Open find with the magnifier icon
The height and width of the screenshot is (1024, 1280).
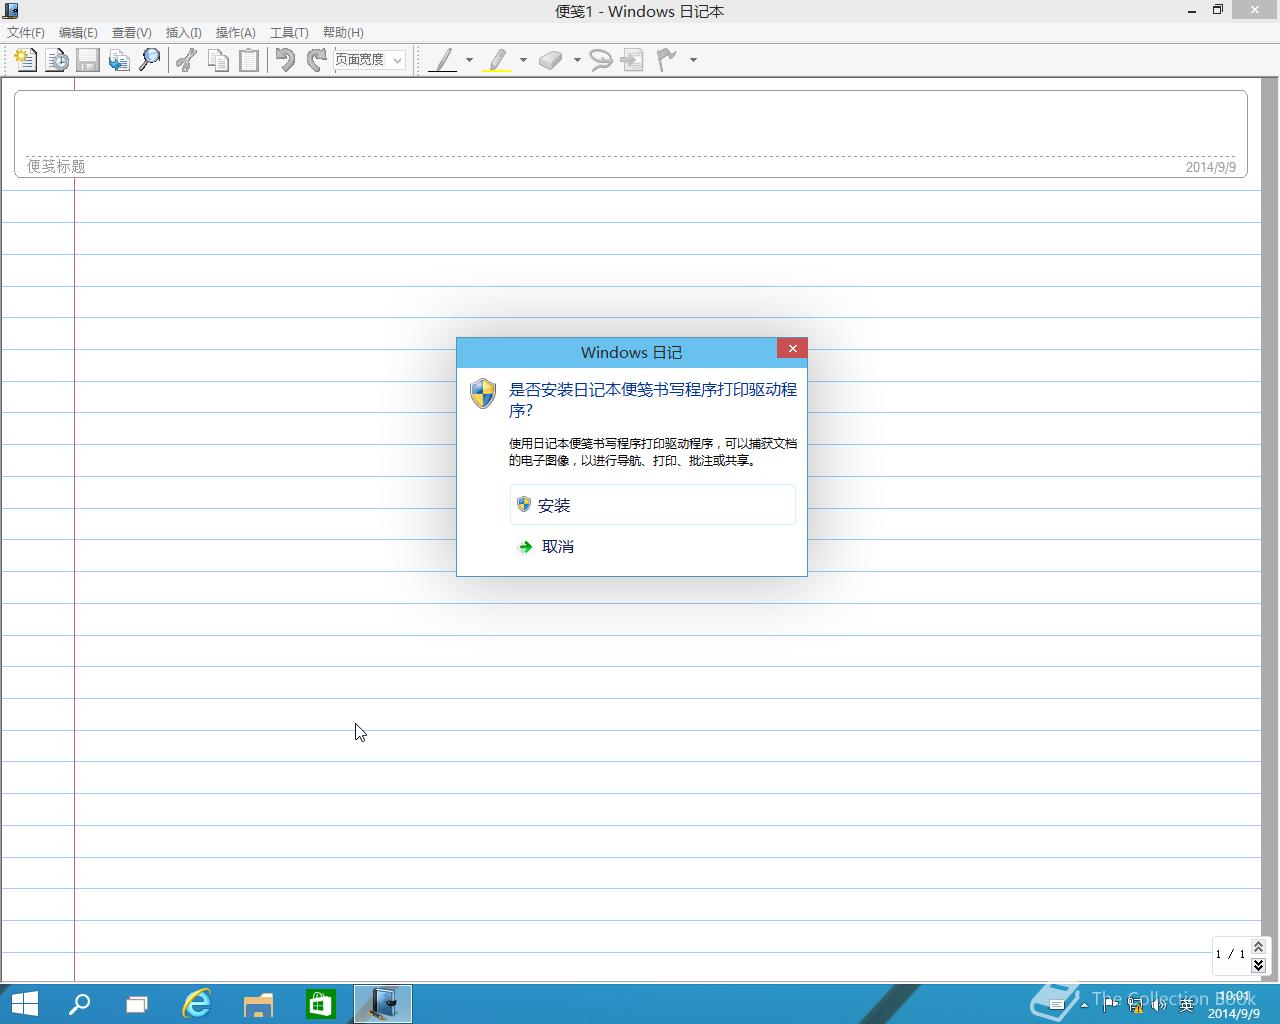pos(150,60)
